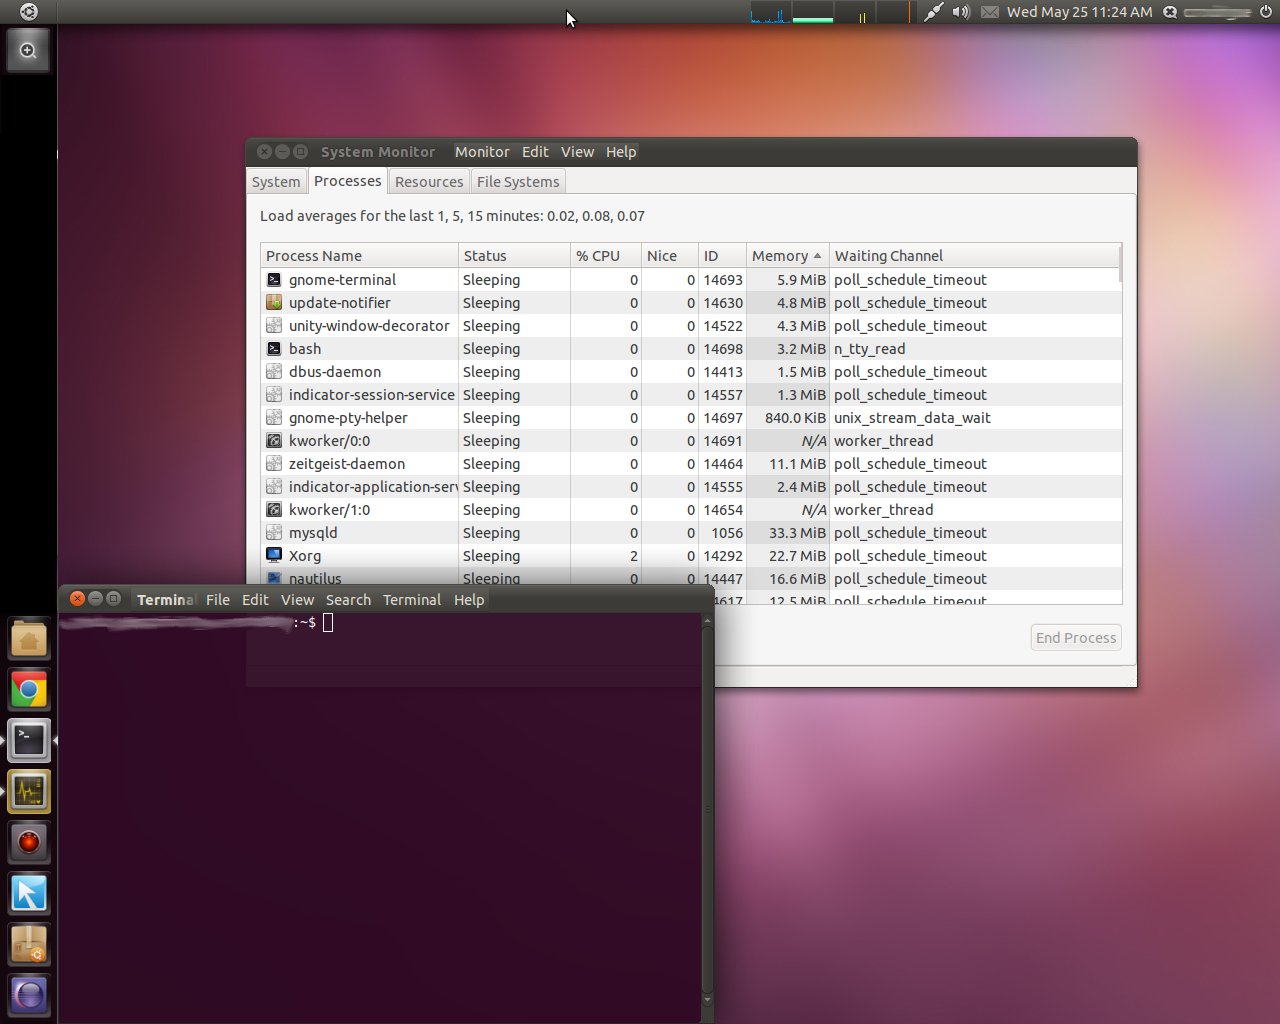Viewport: 1280px width, 1024px height.
Task: Open Google Chrome from the launcher
Action: (29, 690)
